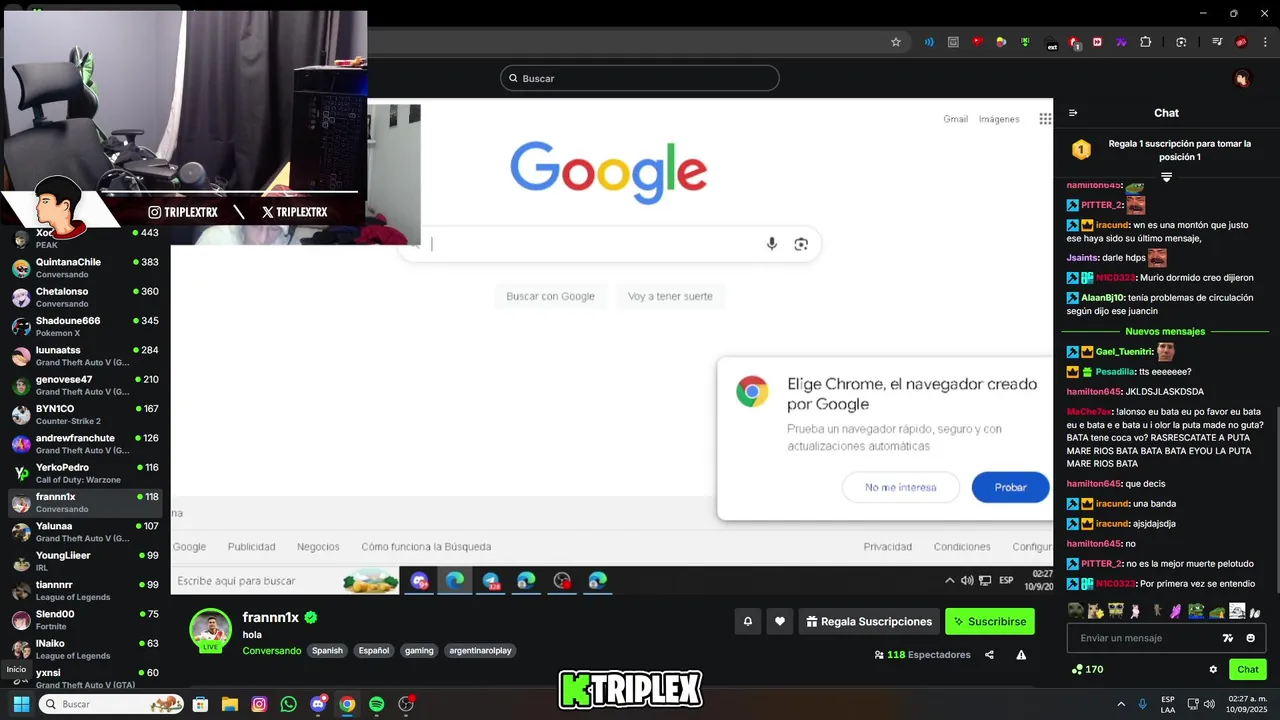Click the notification bell for frannn1x

point(747,621)
